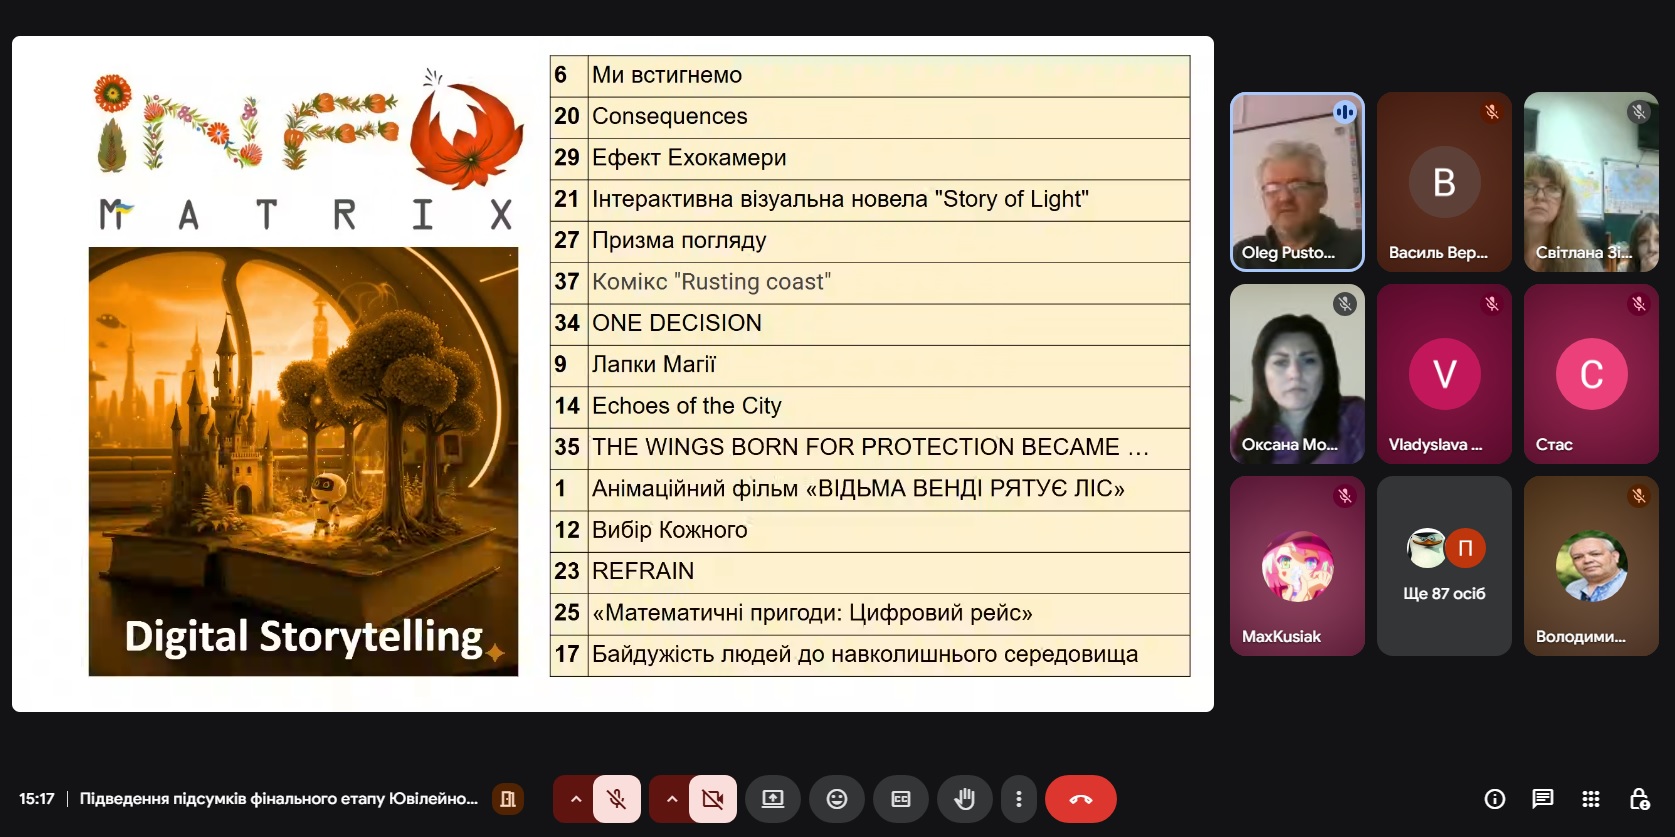Open the emoji reactions icon
The width and height of the screenshot is (1675, 837).
coord(837,799)
